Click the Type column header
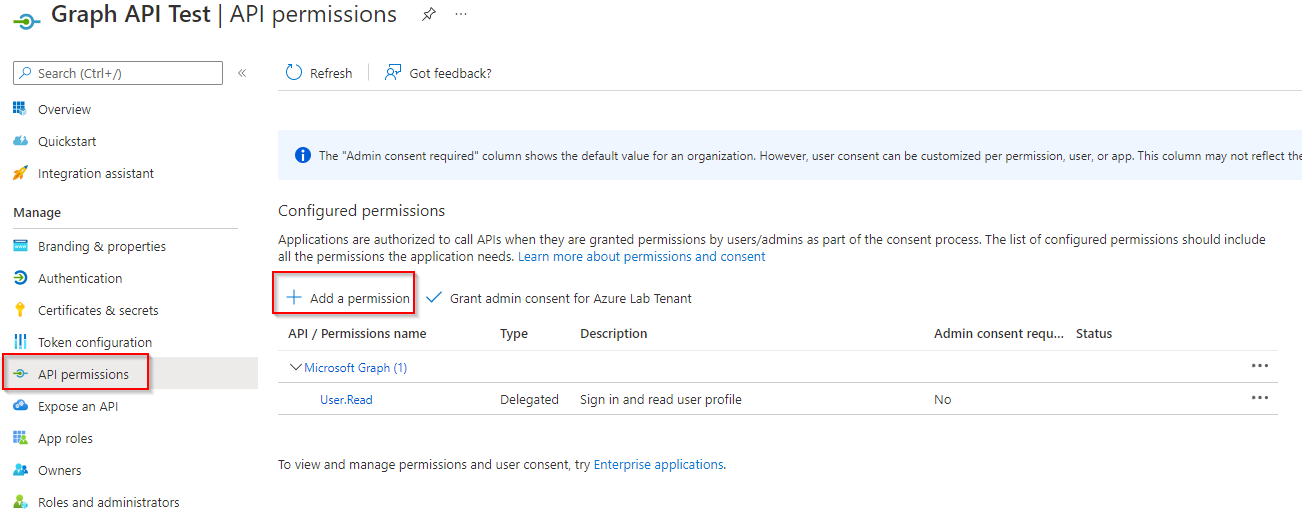Viewport: 1302px width, 519px height. [514, 334]
